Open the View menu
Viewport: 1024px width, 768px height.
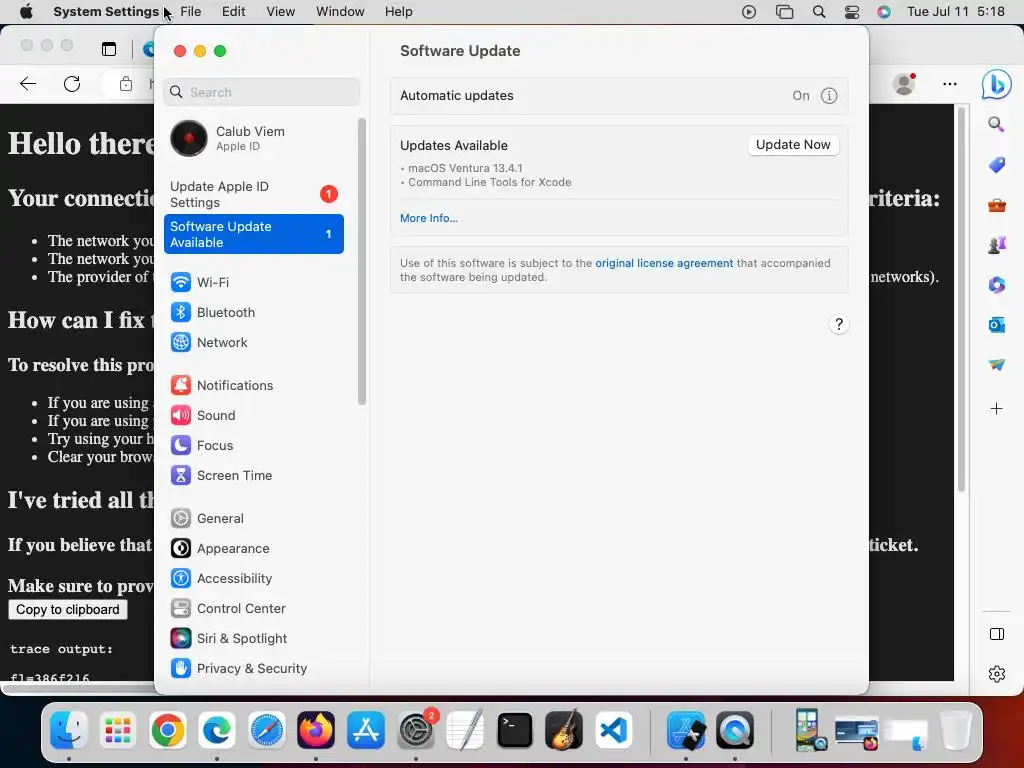pyautogui.click(x=281, y=12)
